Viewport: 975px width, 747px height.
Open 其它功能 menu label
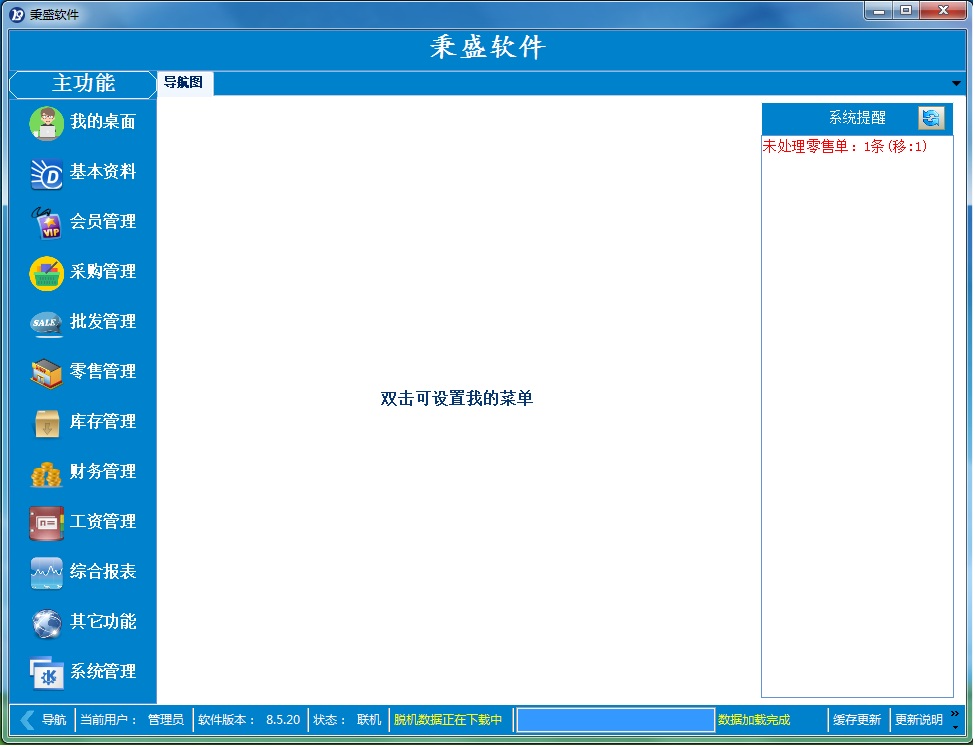(103, 621)
